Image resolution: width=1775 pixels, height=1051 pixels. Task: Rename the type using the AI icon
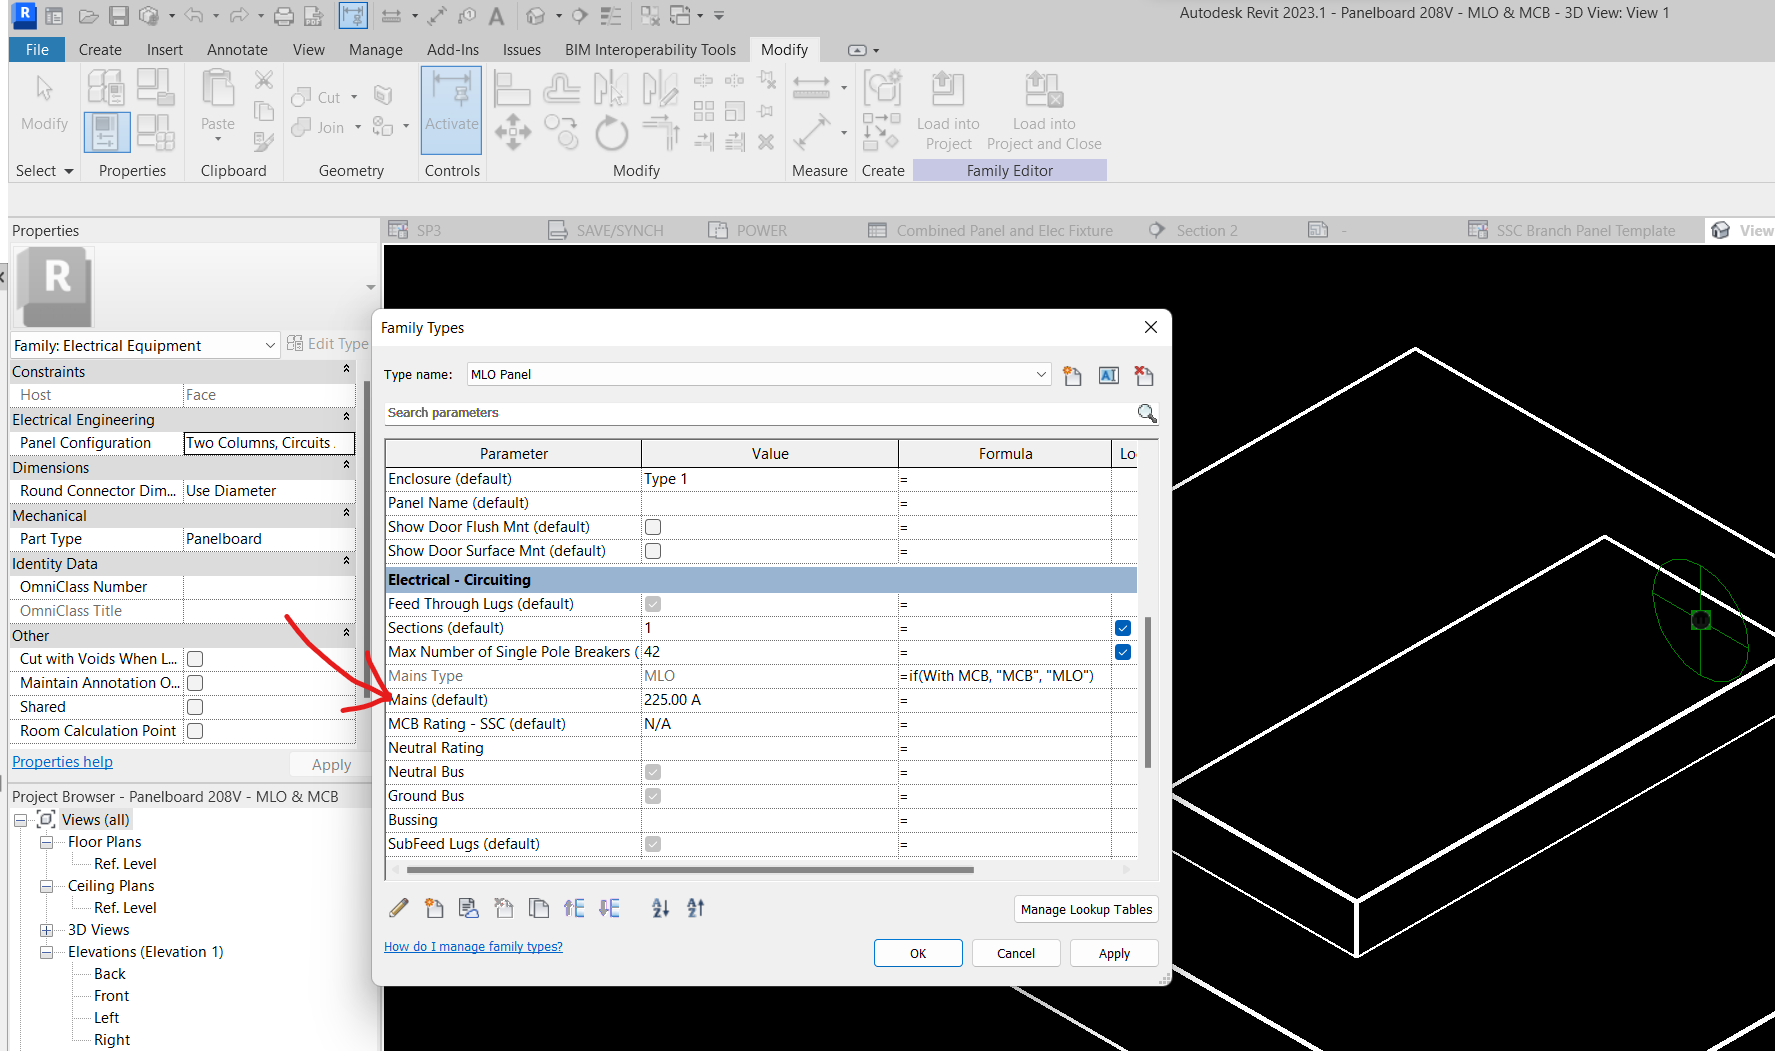1108,376
